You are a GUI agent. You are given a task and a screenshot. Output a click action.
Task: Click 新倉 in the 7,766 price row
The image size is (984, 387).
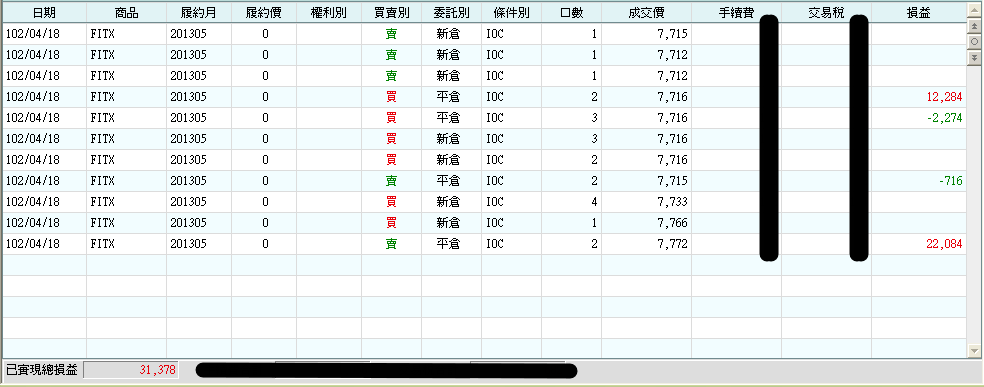click(448, 223)
